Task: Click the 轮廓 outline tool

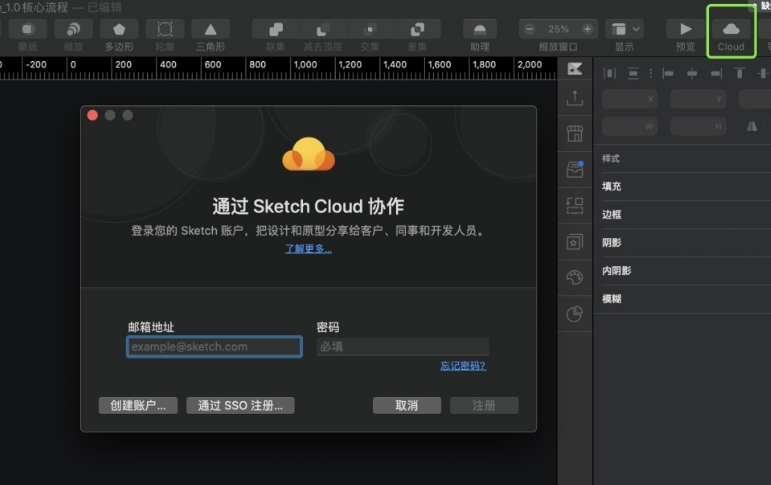Action: click(x=165, y=30)
